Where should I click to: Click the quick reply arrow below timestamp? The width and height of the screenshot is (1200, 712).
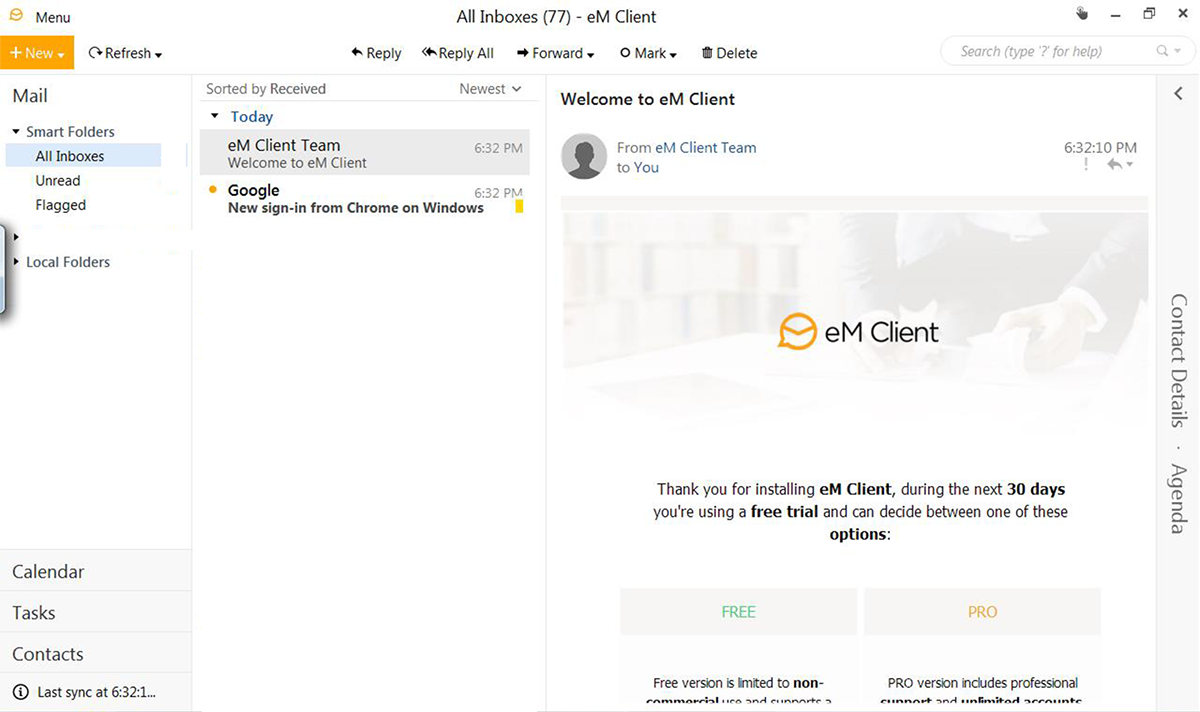[x=1115, y=165]
